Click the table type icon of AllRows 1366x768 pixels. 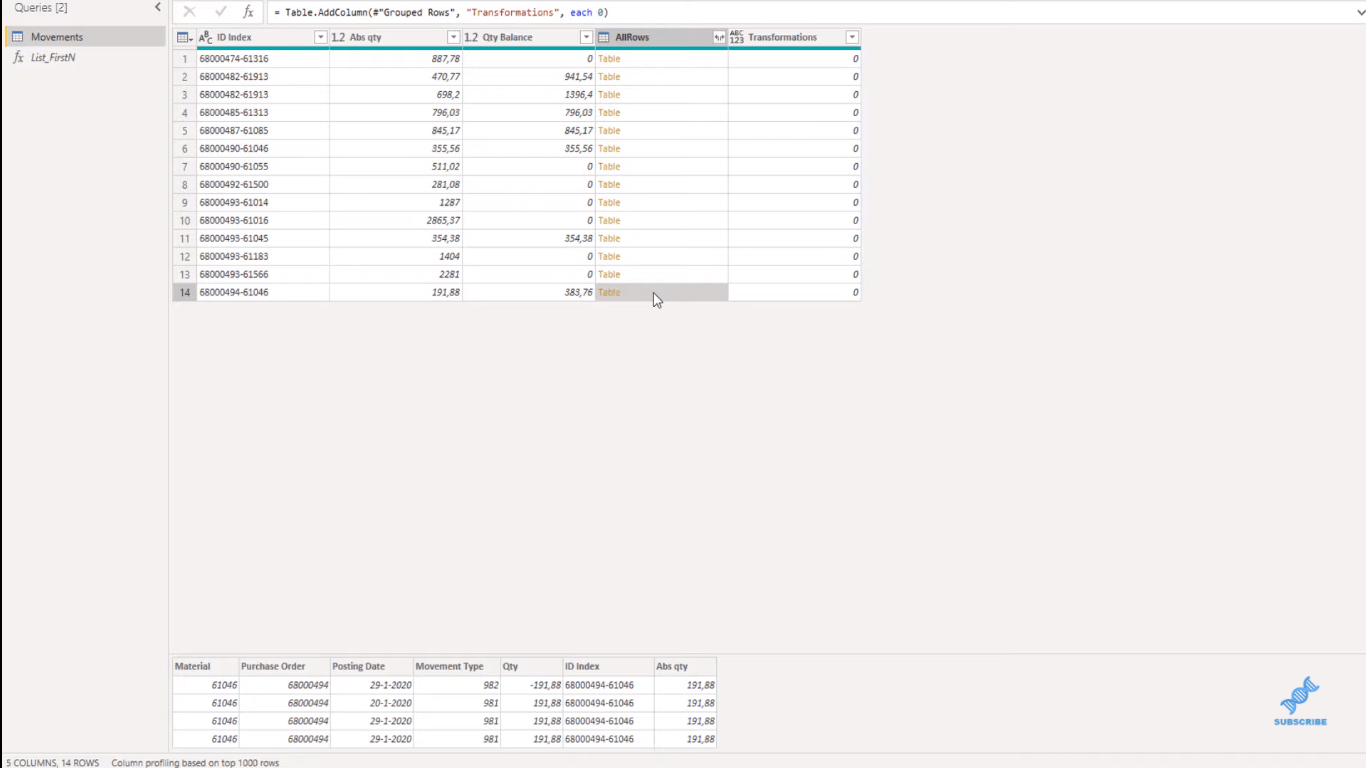click(604, 37)
